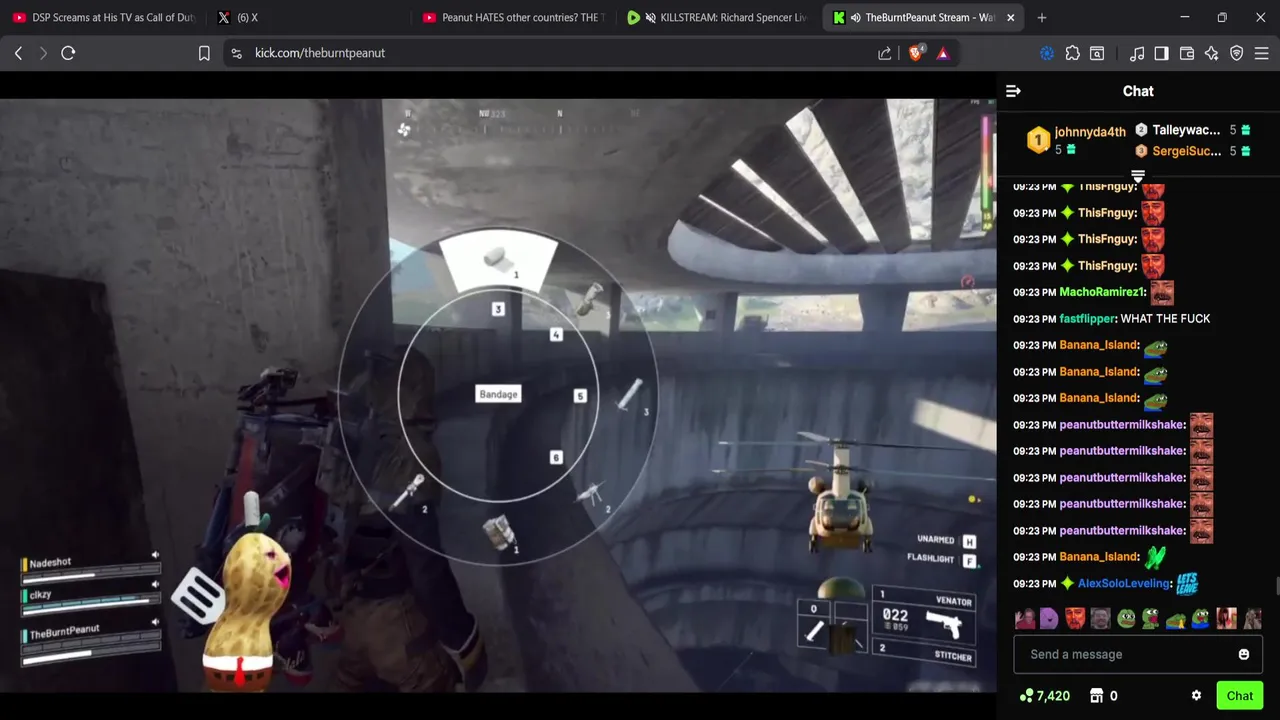Toggle the browser sidebar panel
The height and width of the screenshot is (720, 1280).
1161,53
